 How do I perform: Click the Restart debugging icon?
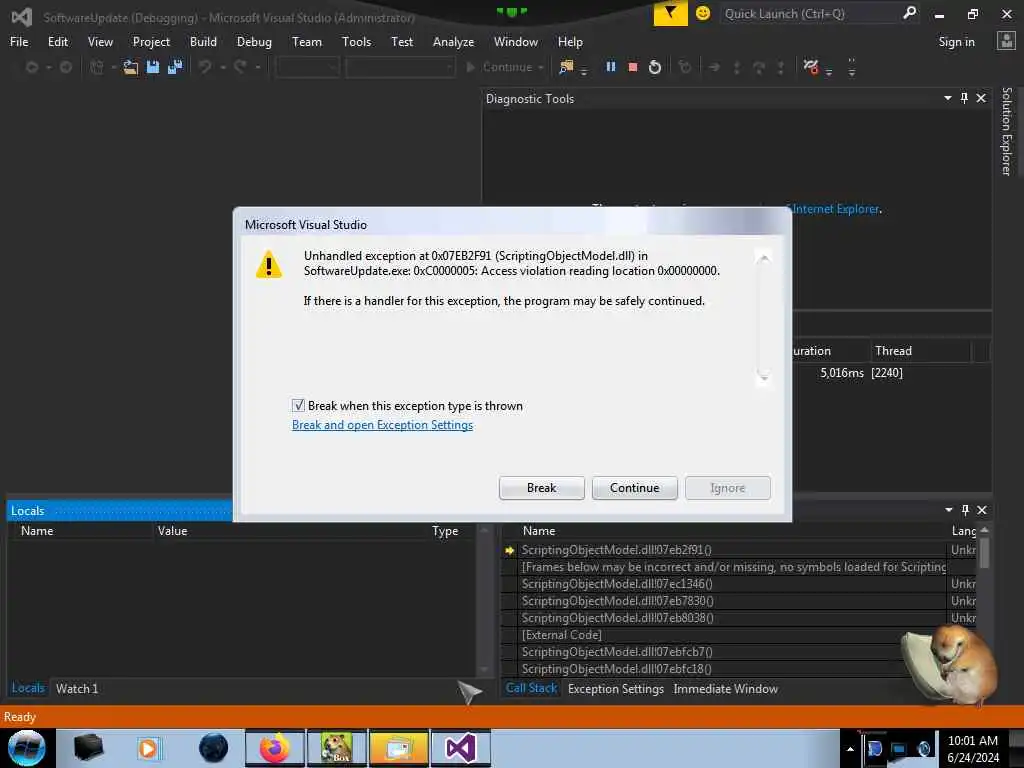coord(654,67)
